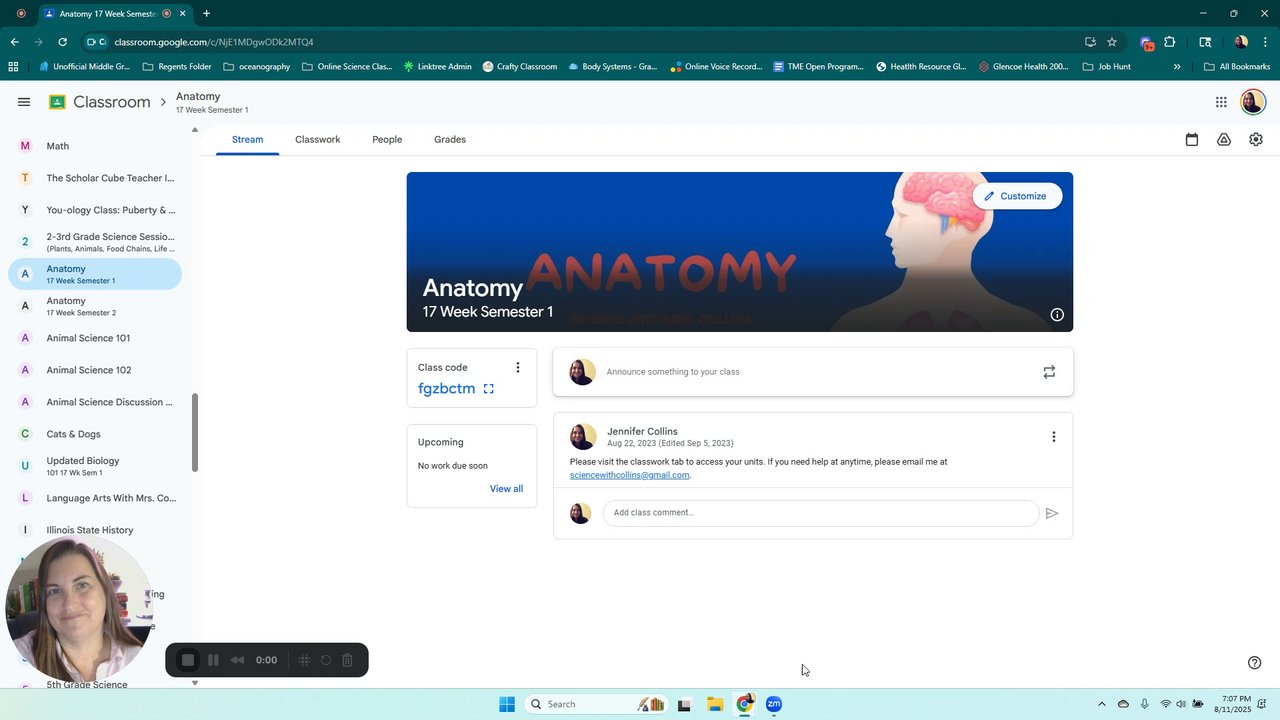The image size is (1280, 720).
Task: Select Anatomy 17 Week Semester 2 in sidebar
Action: click(95, 306)
